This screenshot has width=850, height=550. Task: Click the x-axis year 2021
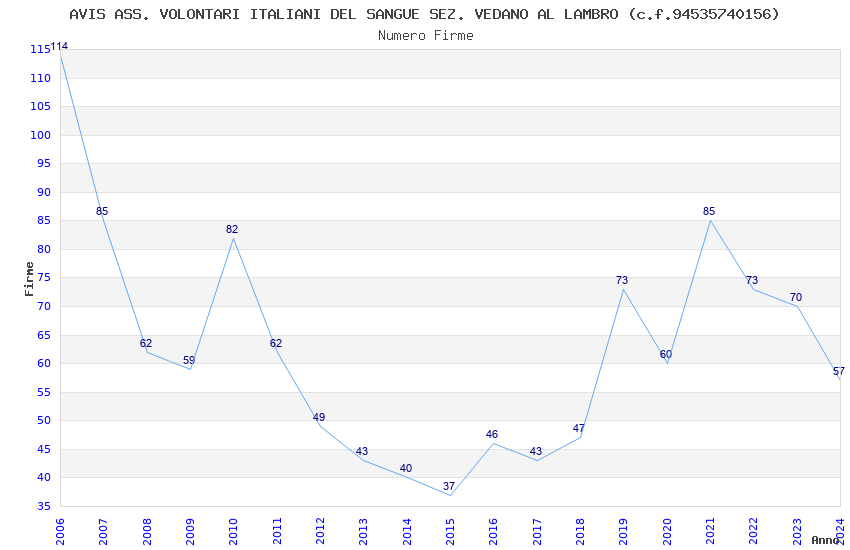pyautogui.click(x=710, y=532)
